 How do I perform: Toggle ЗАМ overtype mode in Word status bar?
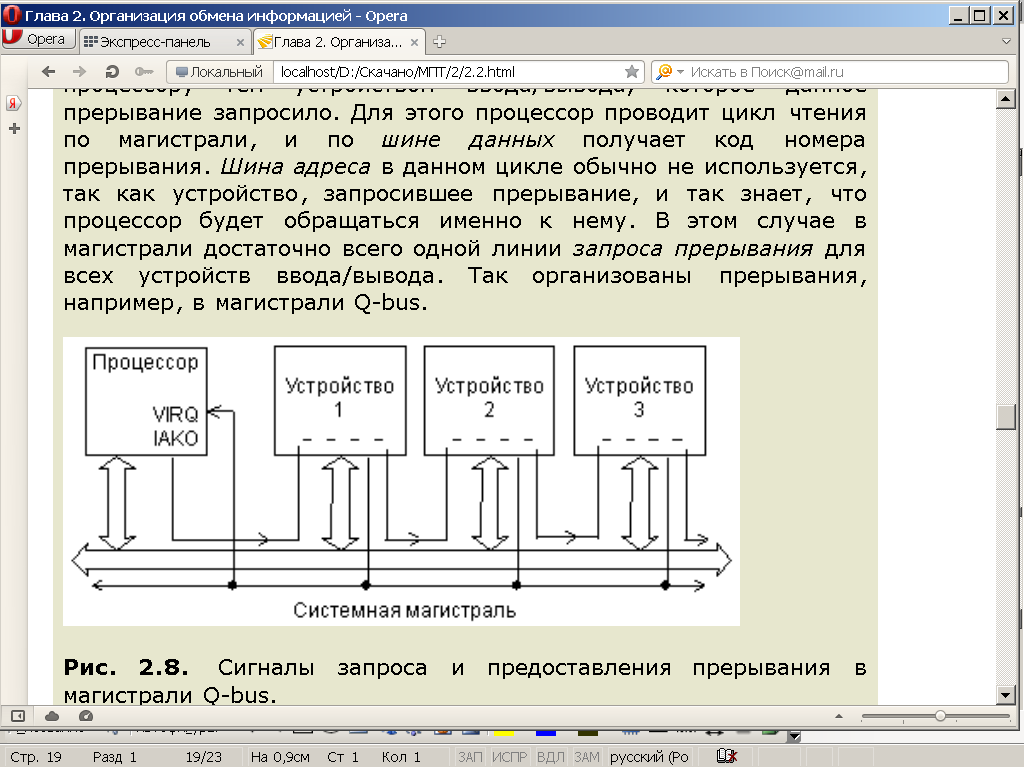pyautogui.click(x=586, y=757)
